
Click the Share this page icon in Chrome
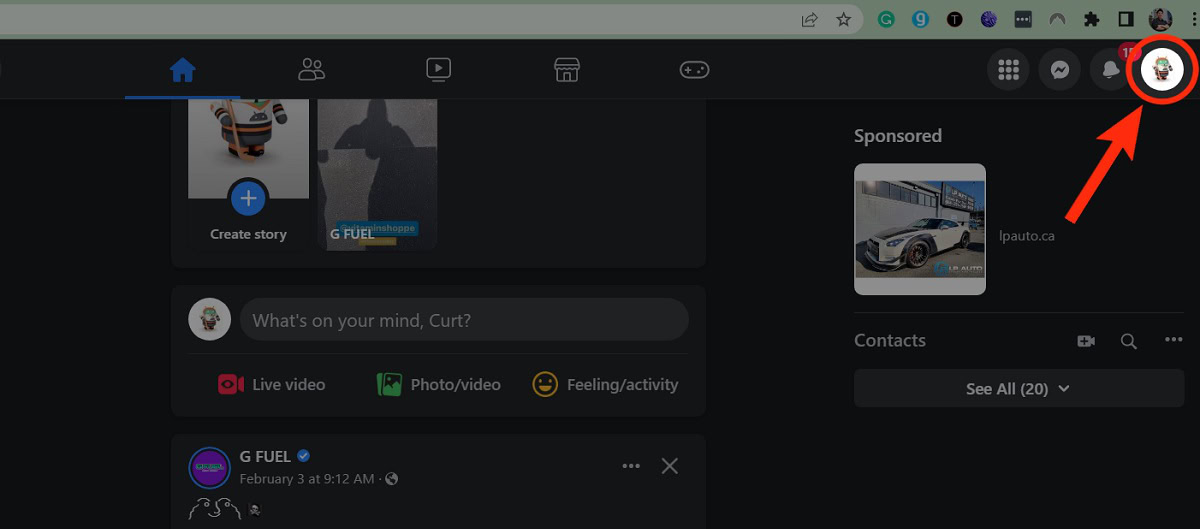point(810,19)
